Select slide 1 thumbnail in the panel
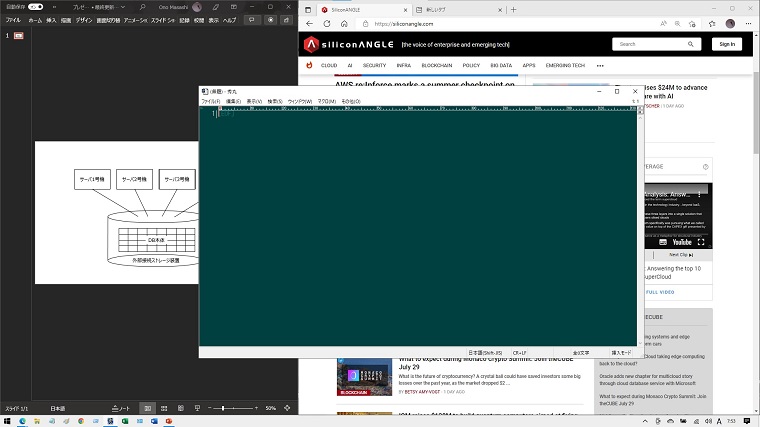The width and height of the screenshot is (760, 427). pyautogui.click(x=18, y=35)
